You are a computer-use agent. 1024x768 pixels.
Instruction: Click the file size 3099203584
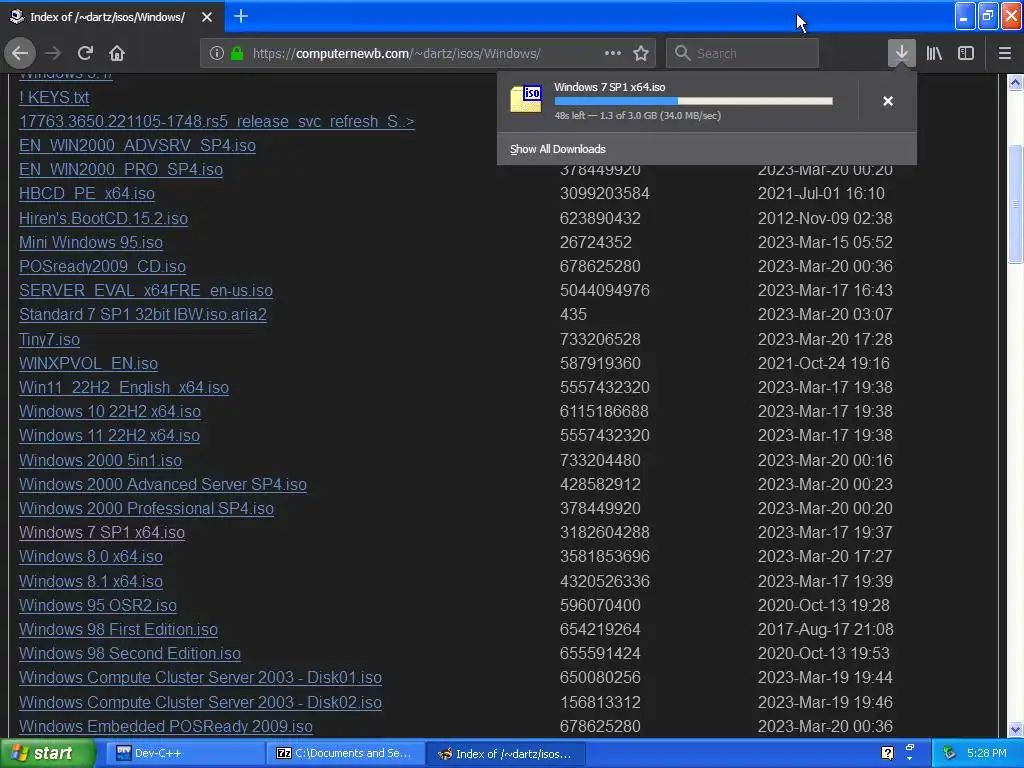[x=605, y=194]
